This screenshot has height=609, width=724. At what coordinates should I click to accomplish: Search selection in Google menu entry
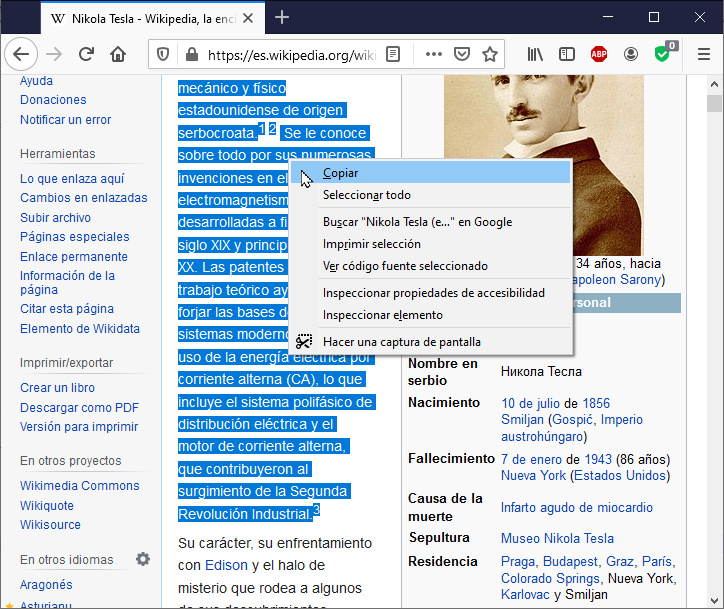429,222
